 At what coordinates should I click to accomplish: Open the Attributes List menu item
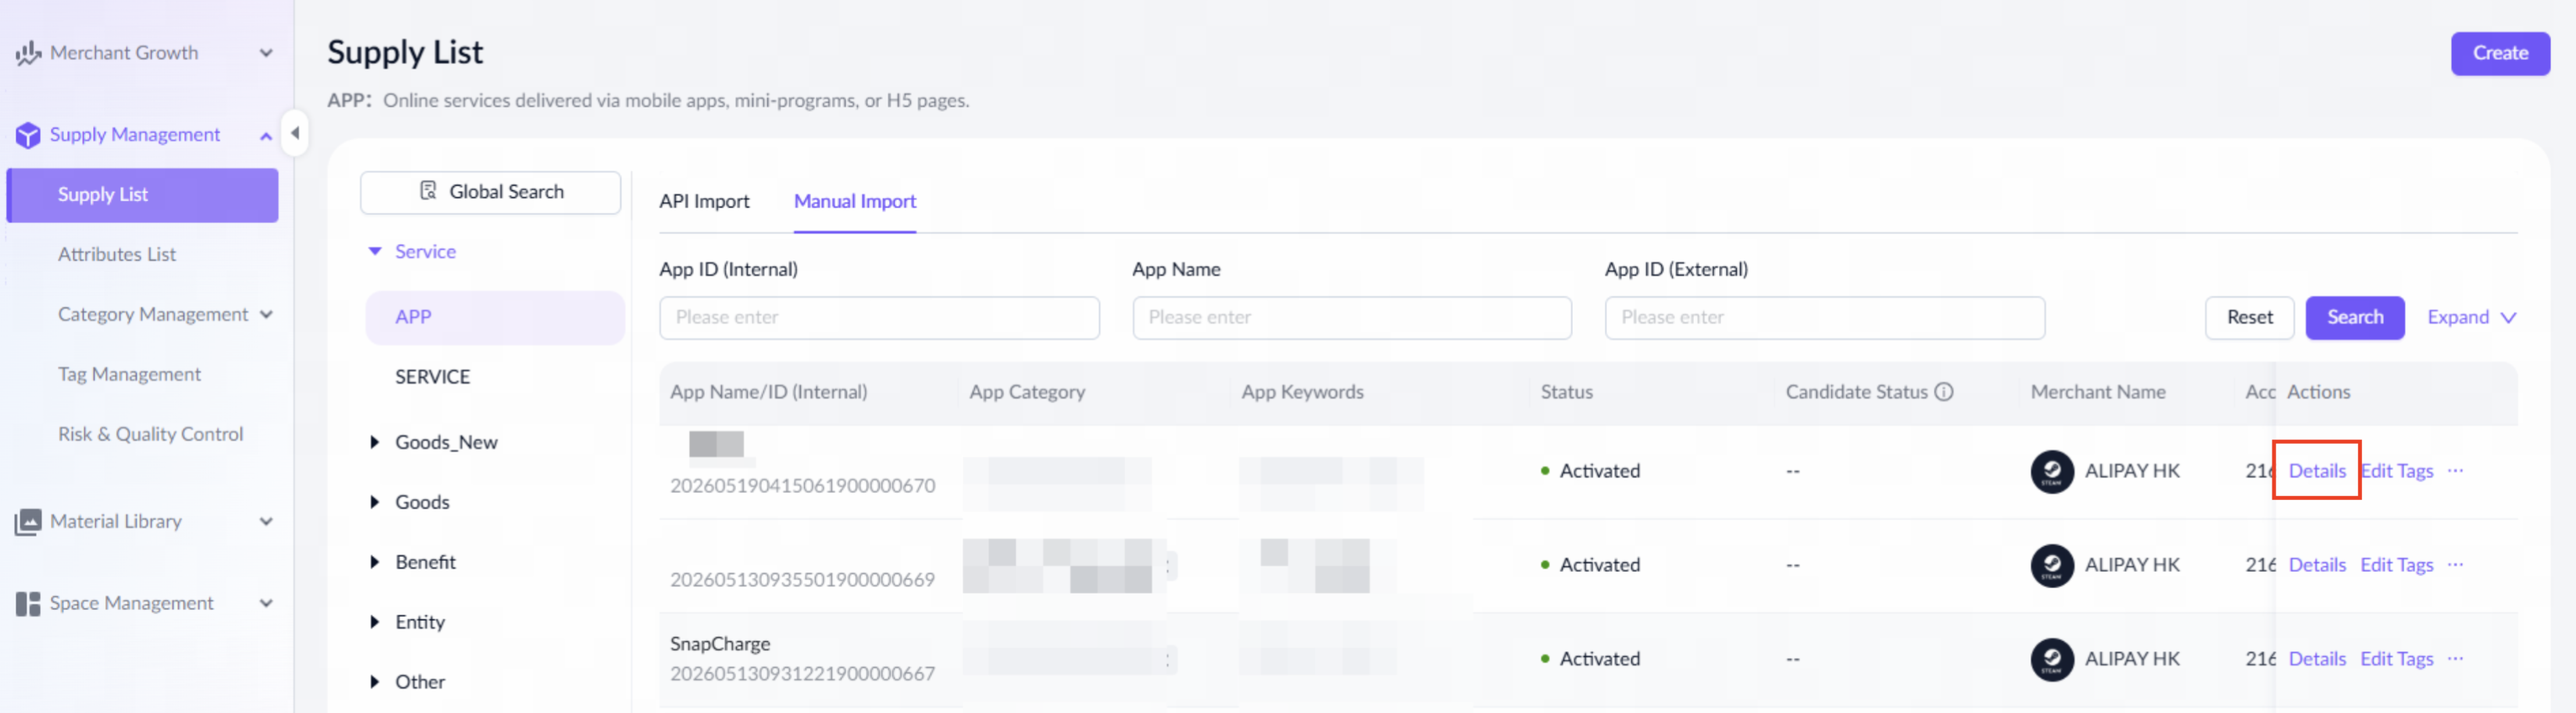117,255
